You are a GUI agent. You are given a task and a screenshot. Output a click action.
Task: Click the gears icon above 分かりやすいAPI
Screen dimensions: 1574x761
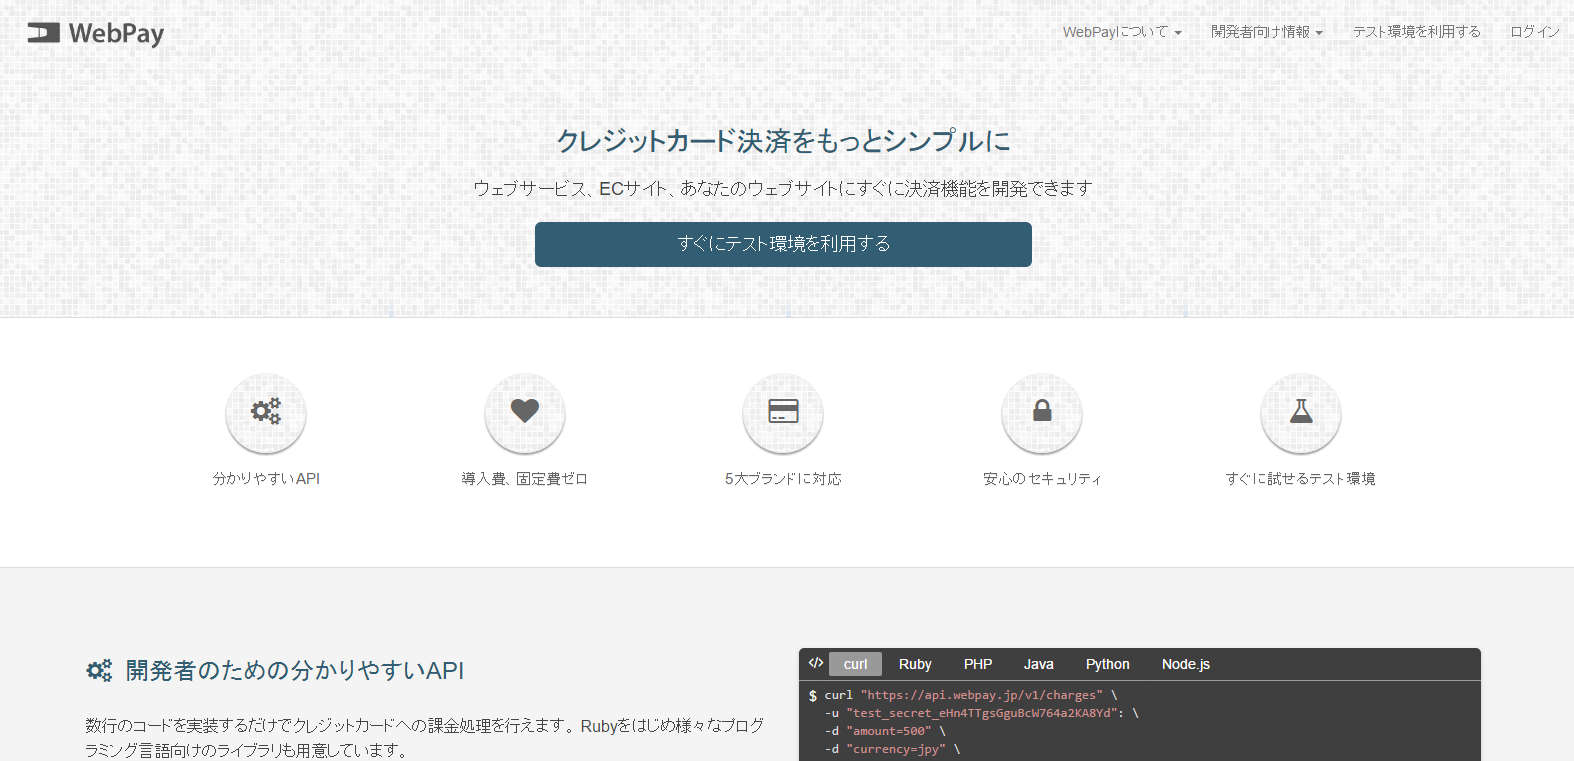266,412
